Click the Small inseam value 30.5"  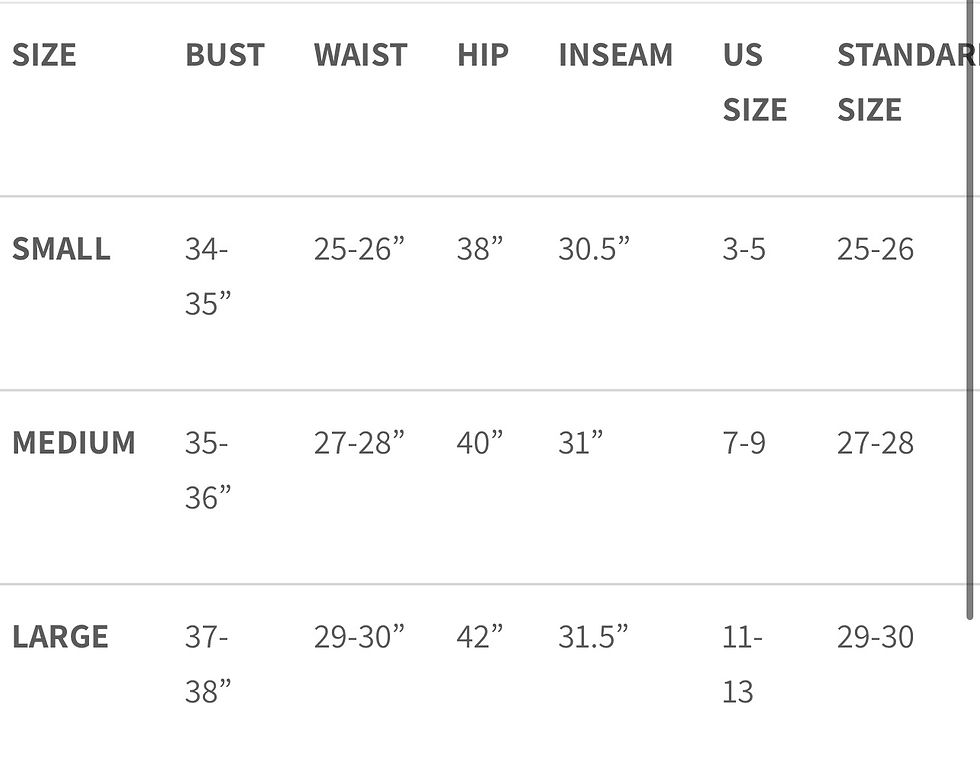click(x=594, y=249)
